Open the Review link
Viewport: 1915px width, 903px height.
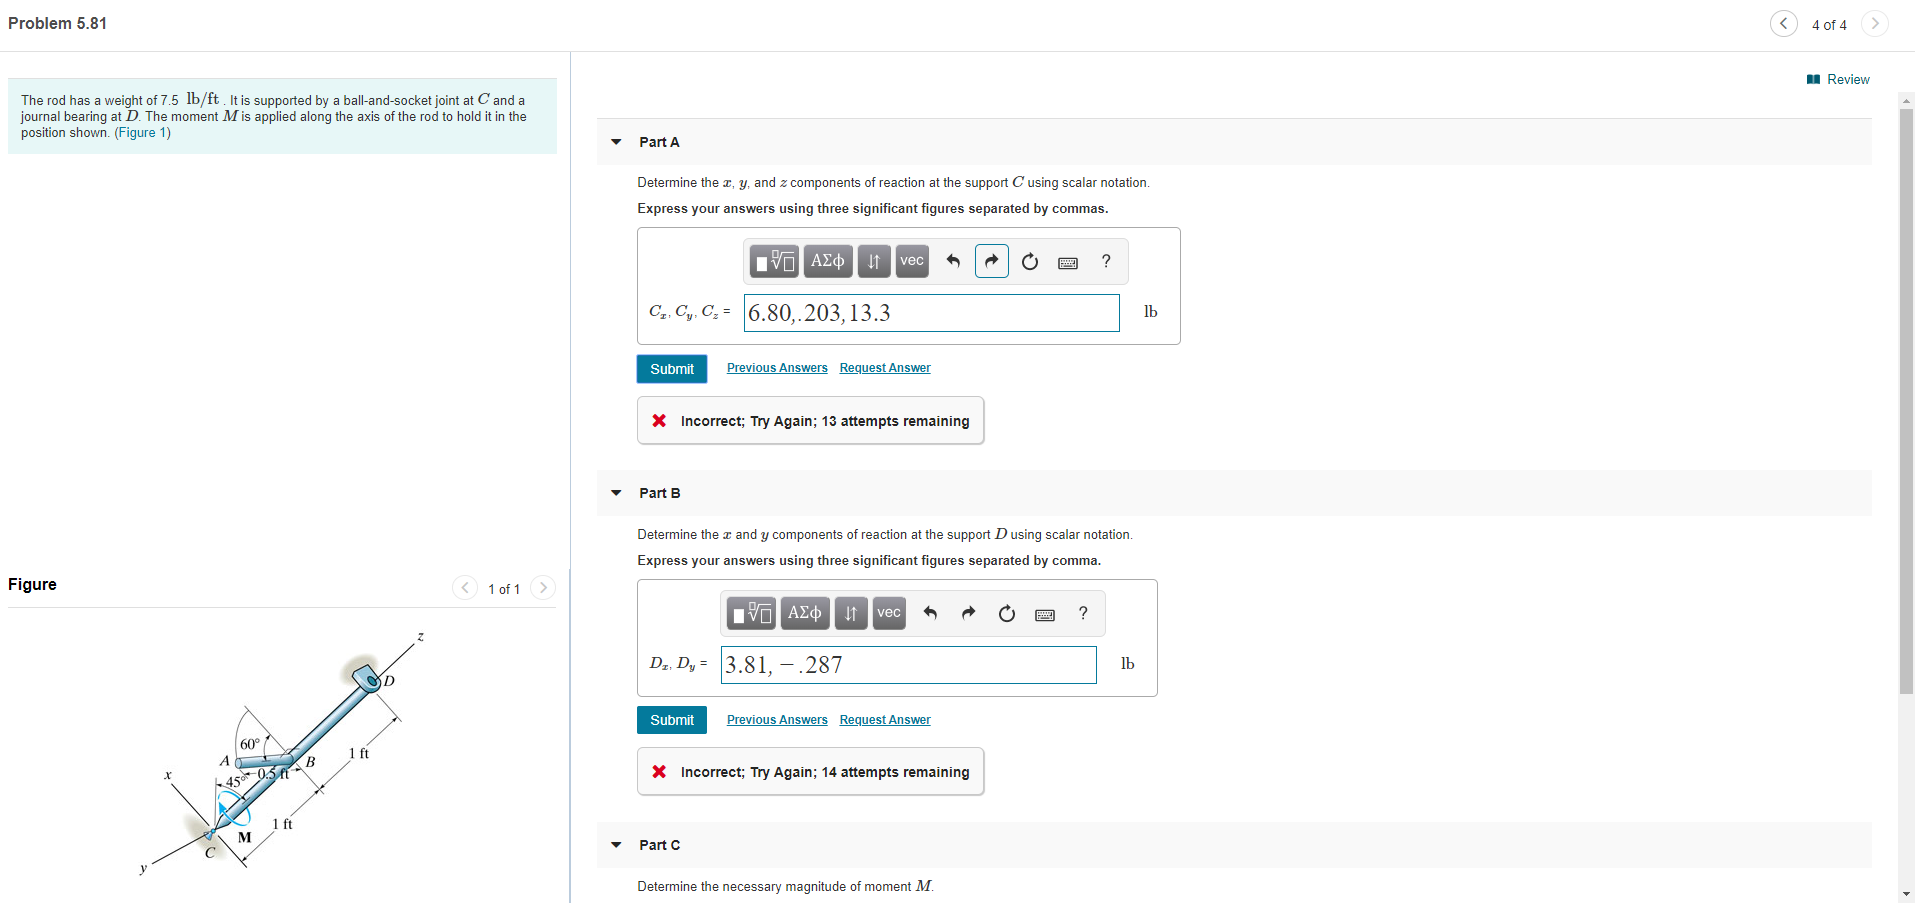[x=1838, y=79]
